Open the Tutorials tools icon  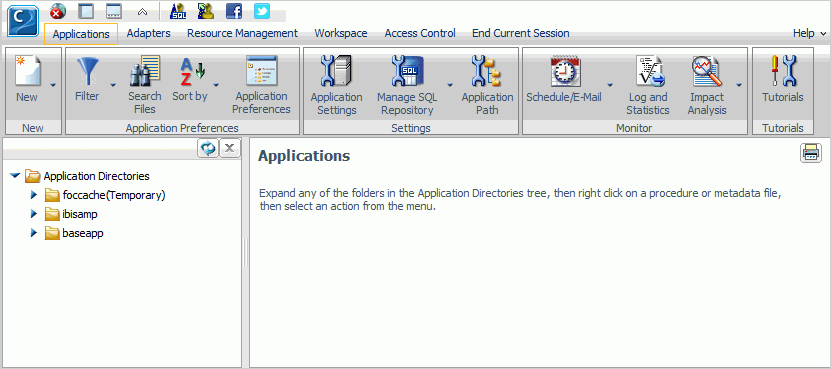783,71
